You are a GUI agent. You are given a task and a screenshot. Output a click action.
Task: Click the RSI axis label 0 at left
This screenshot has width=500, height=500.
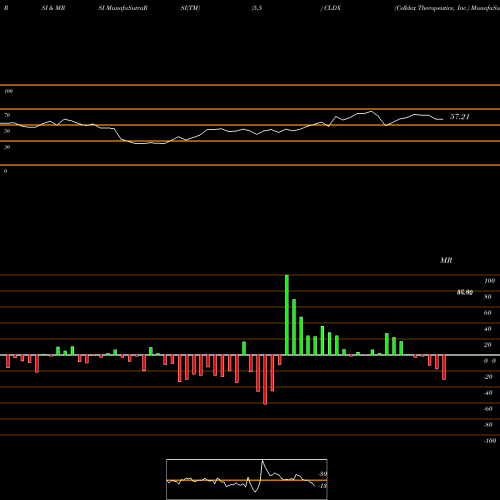(5, 171)
